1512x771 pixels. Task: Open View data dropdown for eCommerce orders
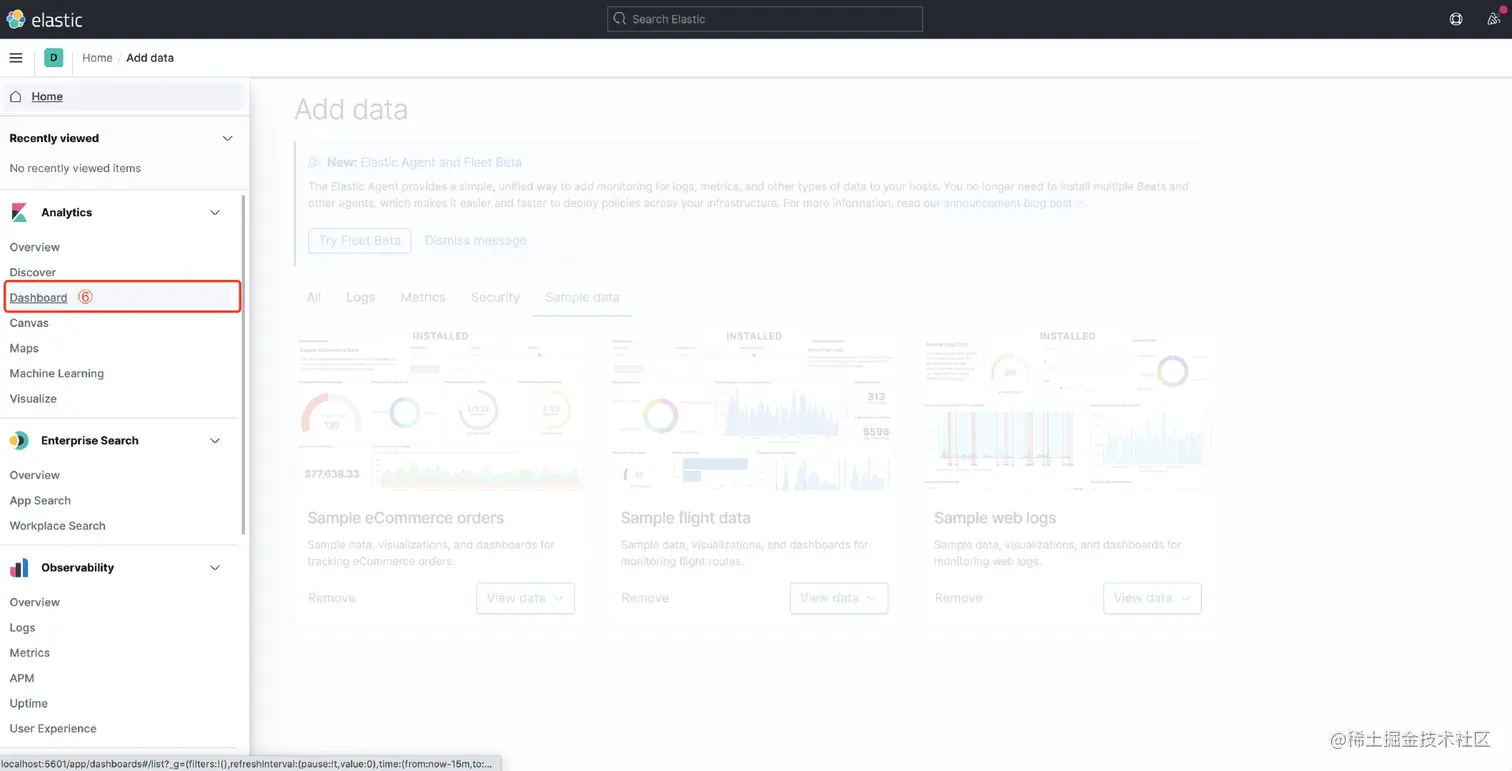[526, 598]
